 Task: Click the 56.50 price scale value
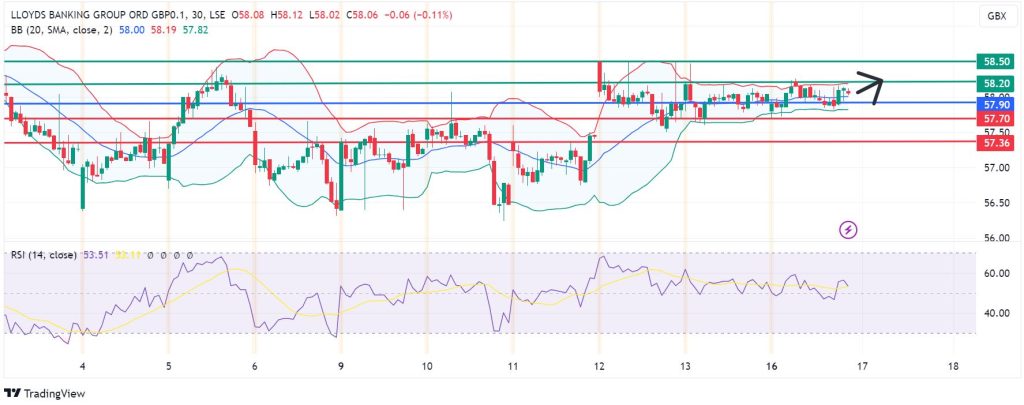[x=996, y=203]
